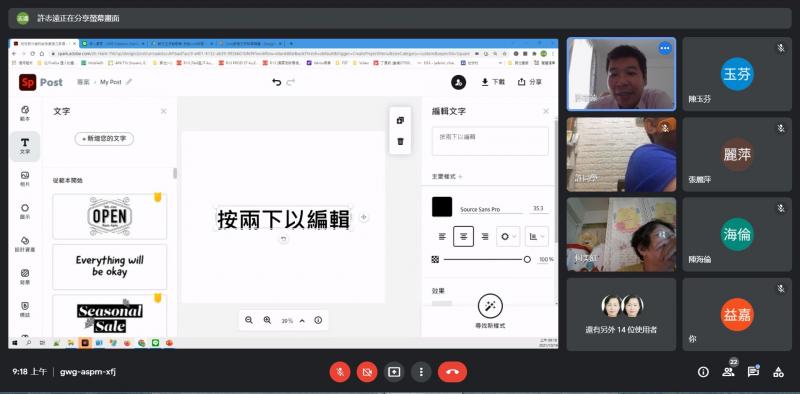The image size is (800, 394).
Task: Center-align the text
Action: point(463,237)
